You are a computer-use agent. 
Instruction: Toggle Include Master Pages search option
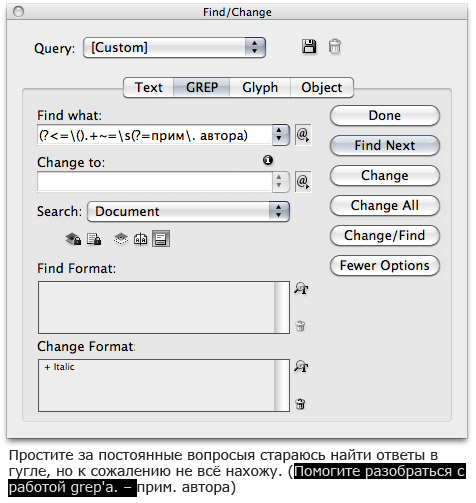click(140, 239)
